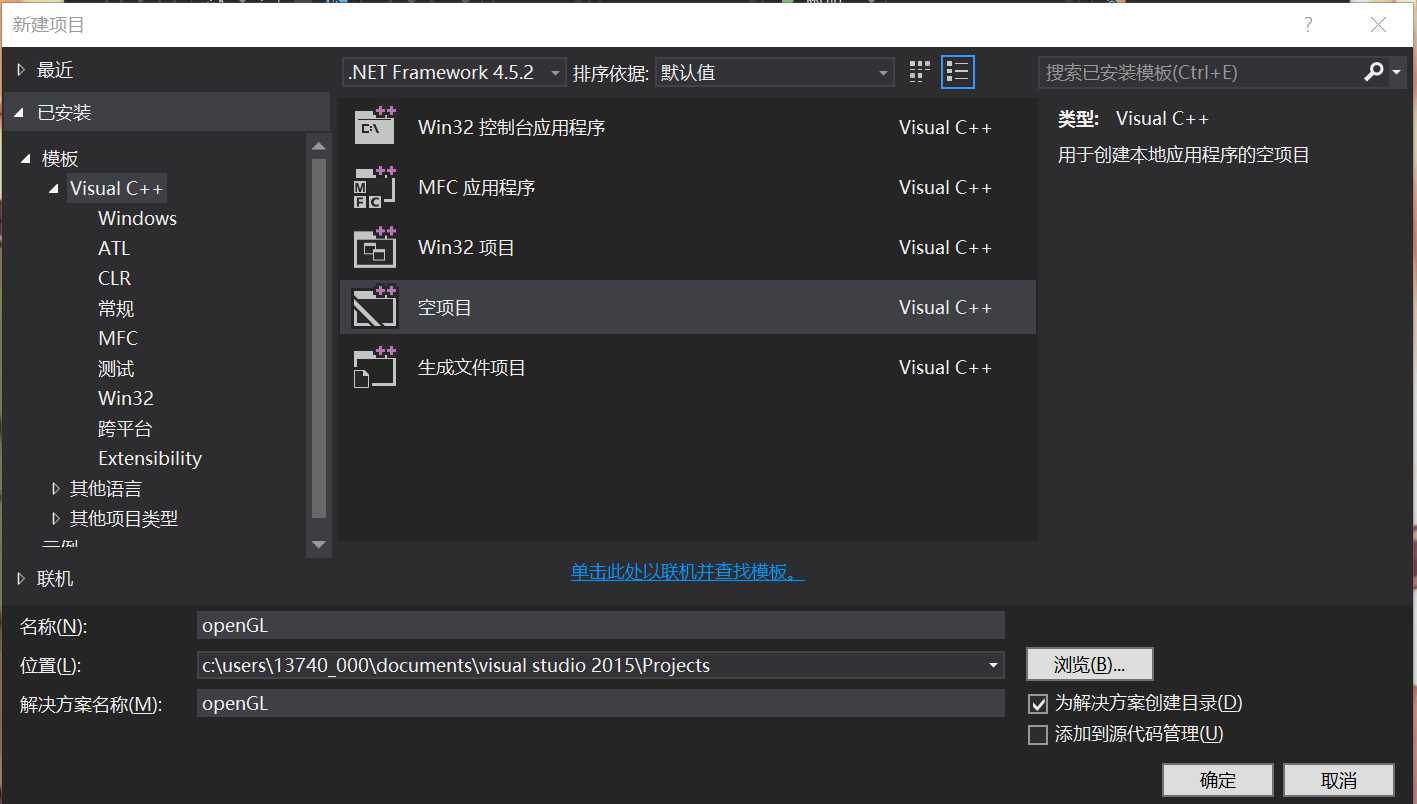Image resolution: width=1417 pixels, height=804 pixels.
Task: Expand the 联机 section
Action: (x=21, y=578)
